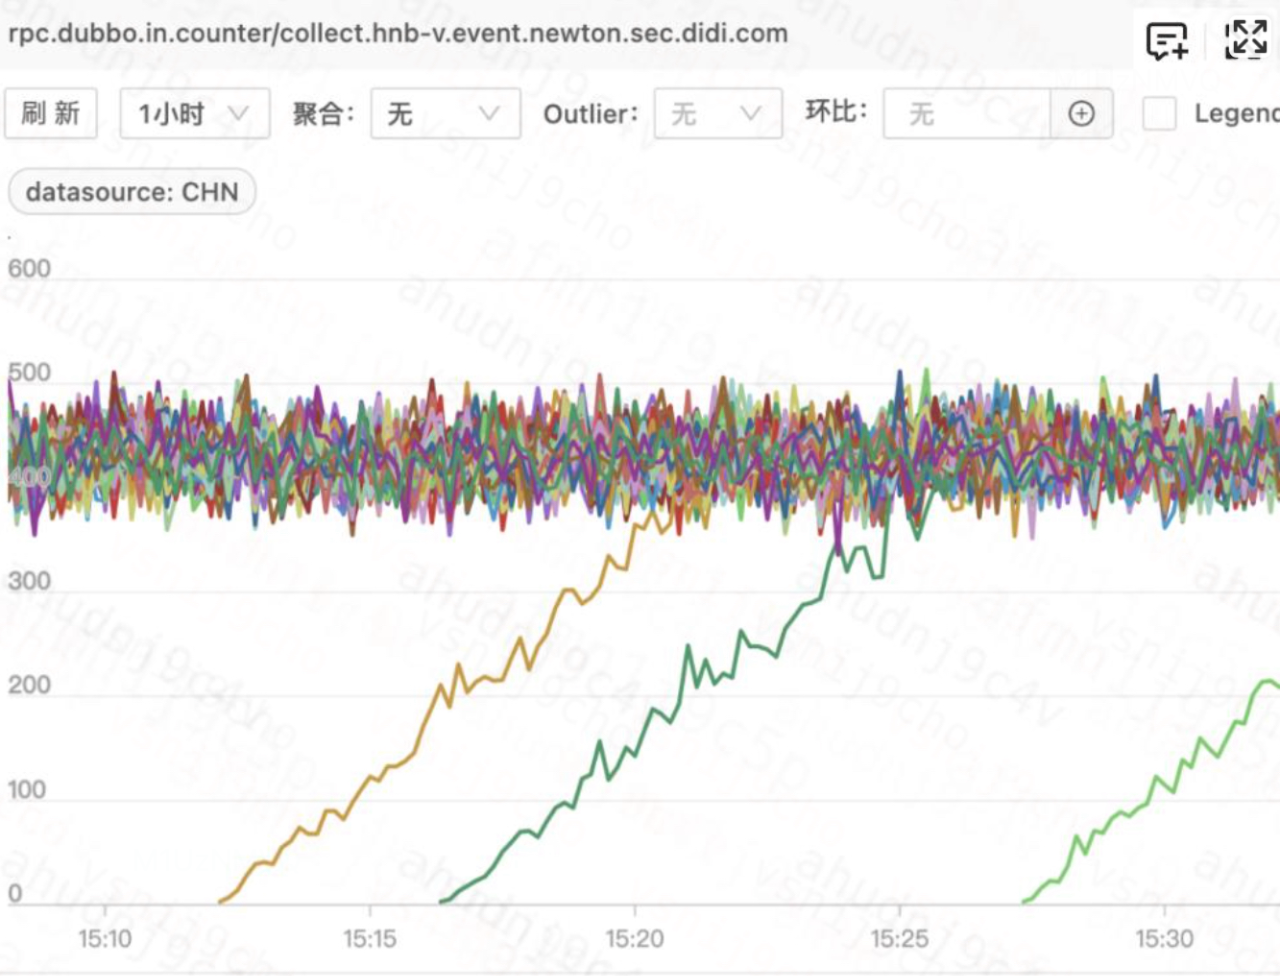Click the 15:20 time axis marker
Viewport: 1280px width, 976px height.
(x=635, y=939)
